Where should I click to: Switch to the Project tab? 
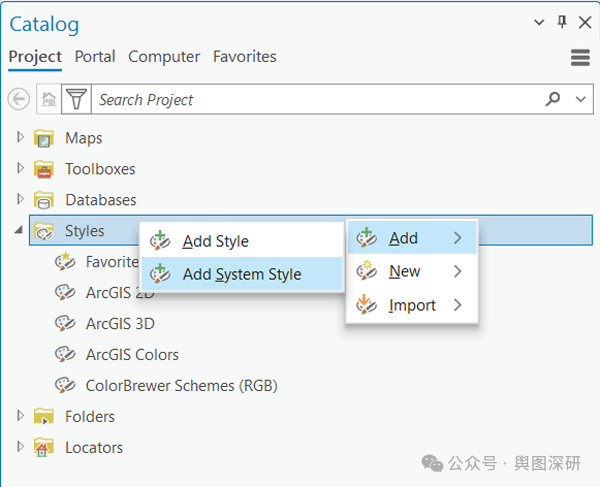(35, 57)
